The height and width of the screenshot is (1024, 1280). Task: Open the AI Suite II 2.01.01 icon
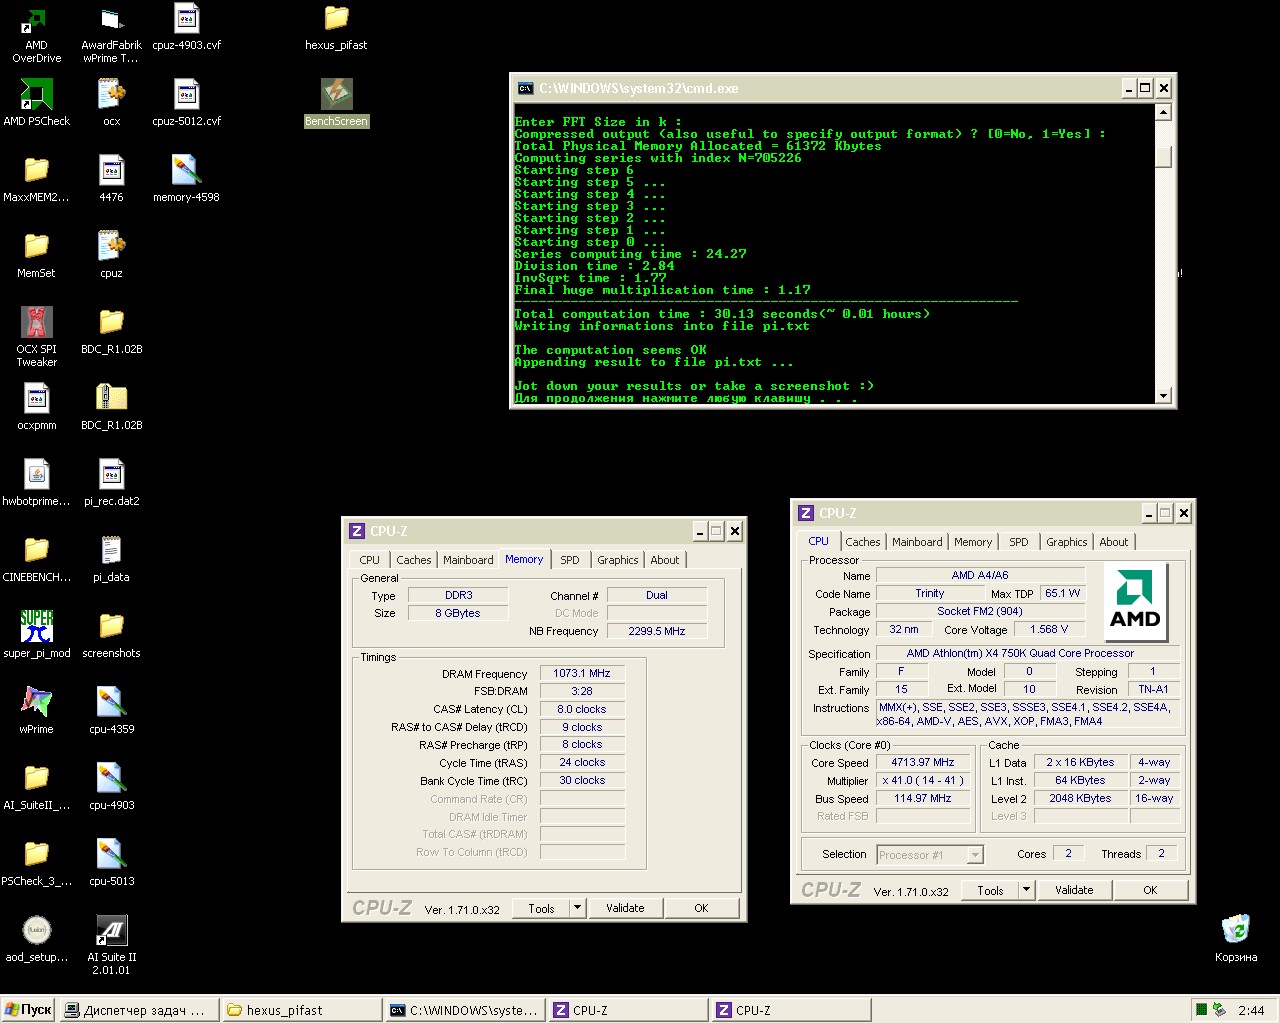tap(111, 931)
